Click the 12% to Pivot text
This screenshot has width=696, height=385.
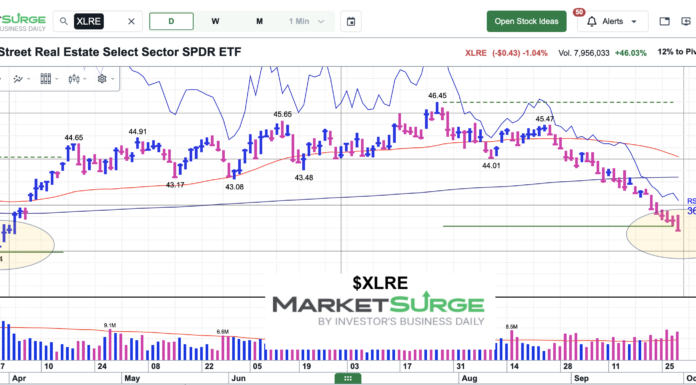click(676, 52)
